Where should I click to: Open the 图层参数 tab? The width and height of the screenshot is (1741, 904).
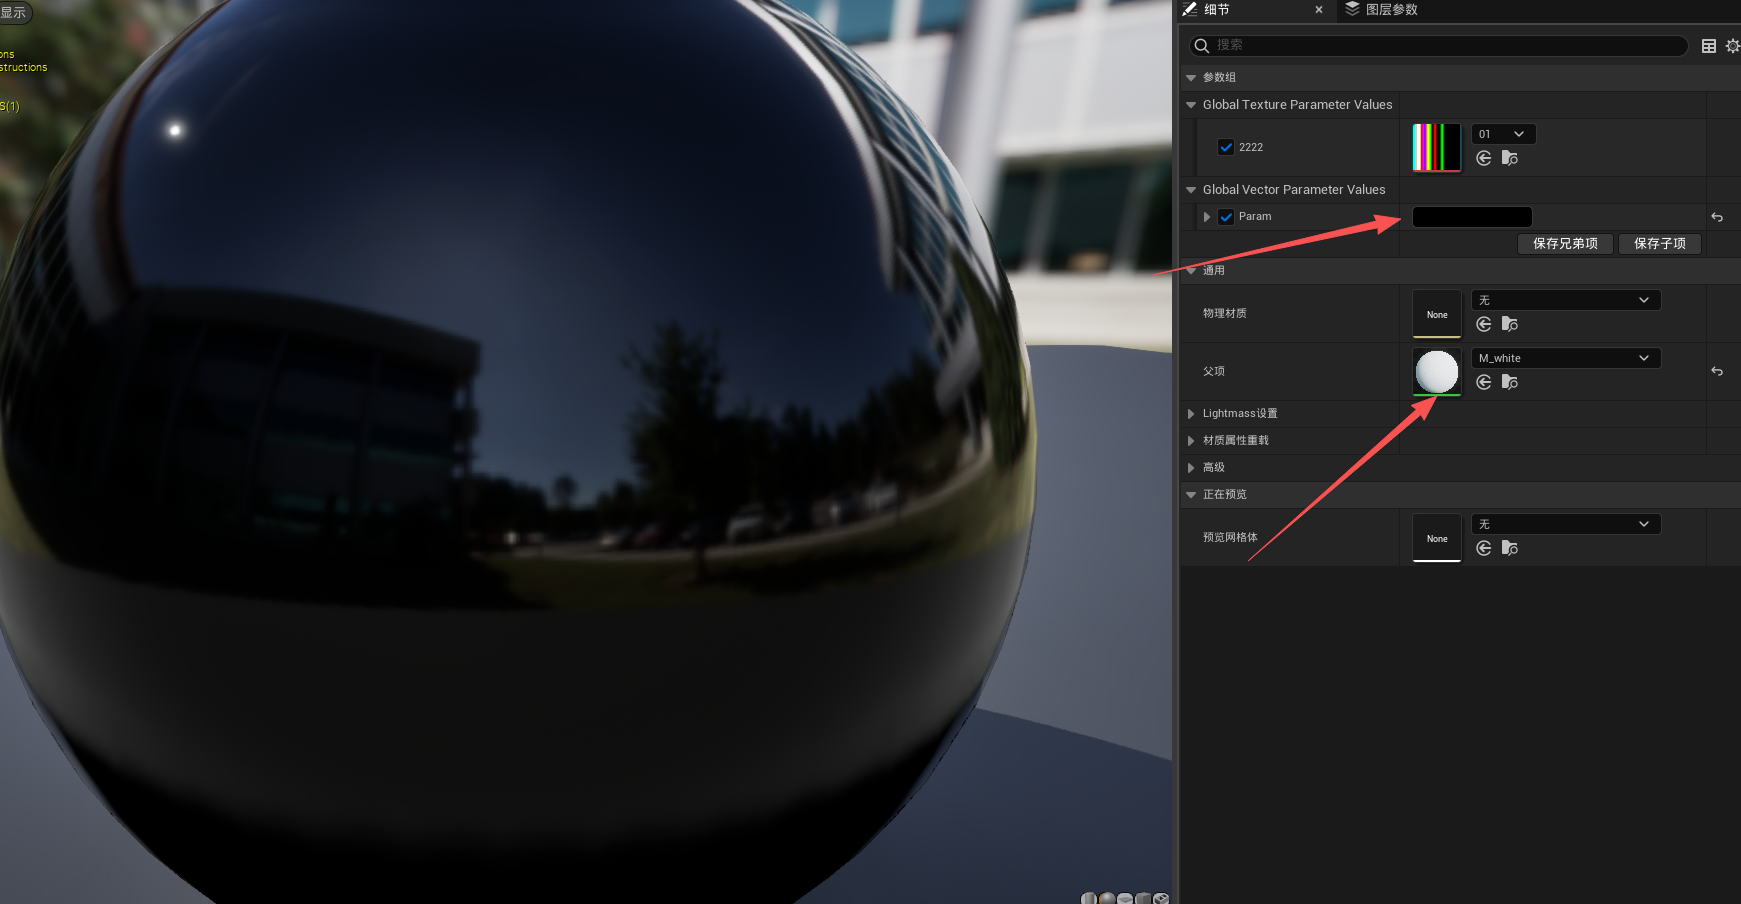1381,10
